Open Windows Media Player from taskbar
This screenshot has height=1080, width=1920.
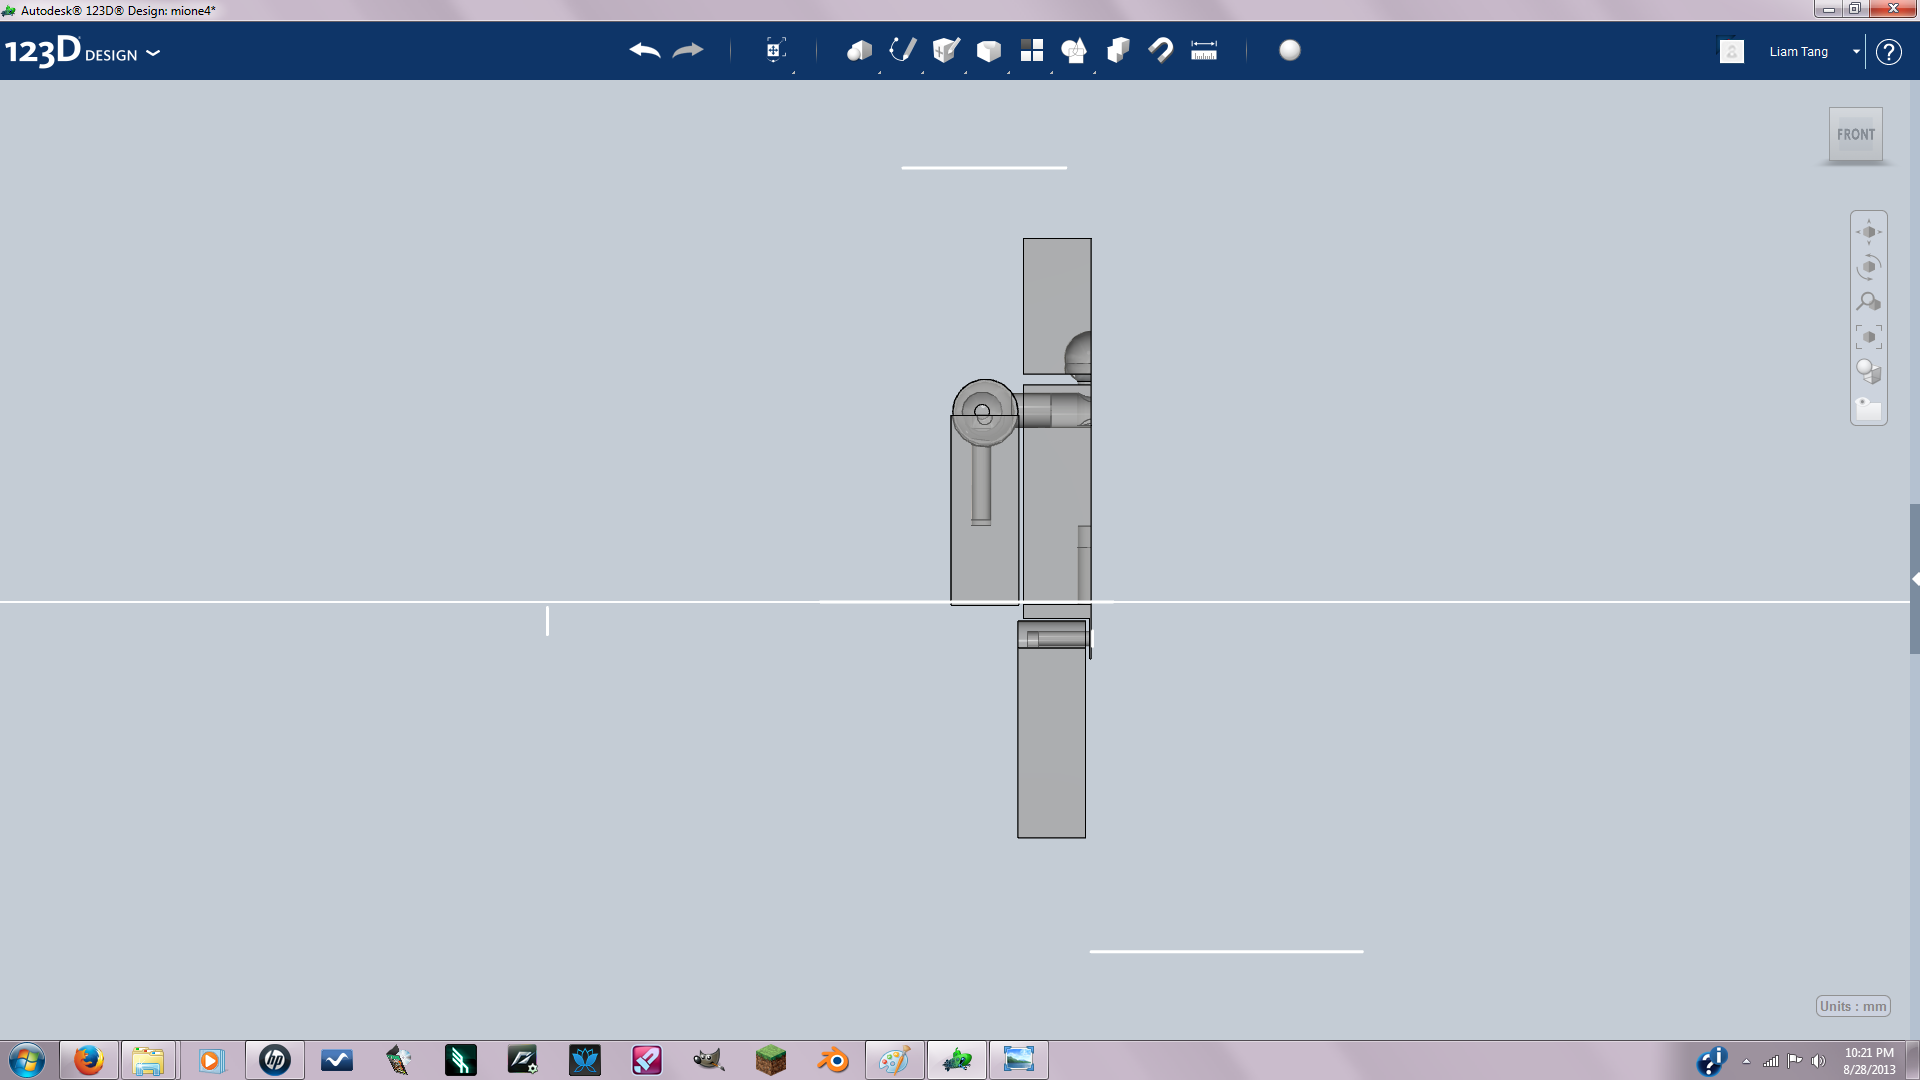[x=211, y=1060]
